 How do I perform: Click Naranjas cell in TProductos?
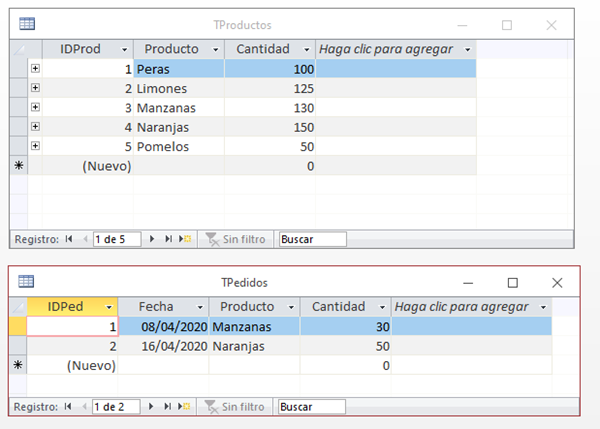[x=179, y=127]
